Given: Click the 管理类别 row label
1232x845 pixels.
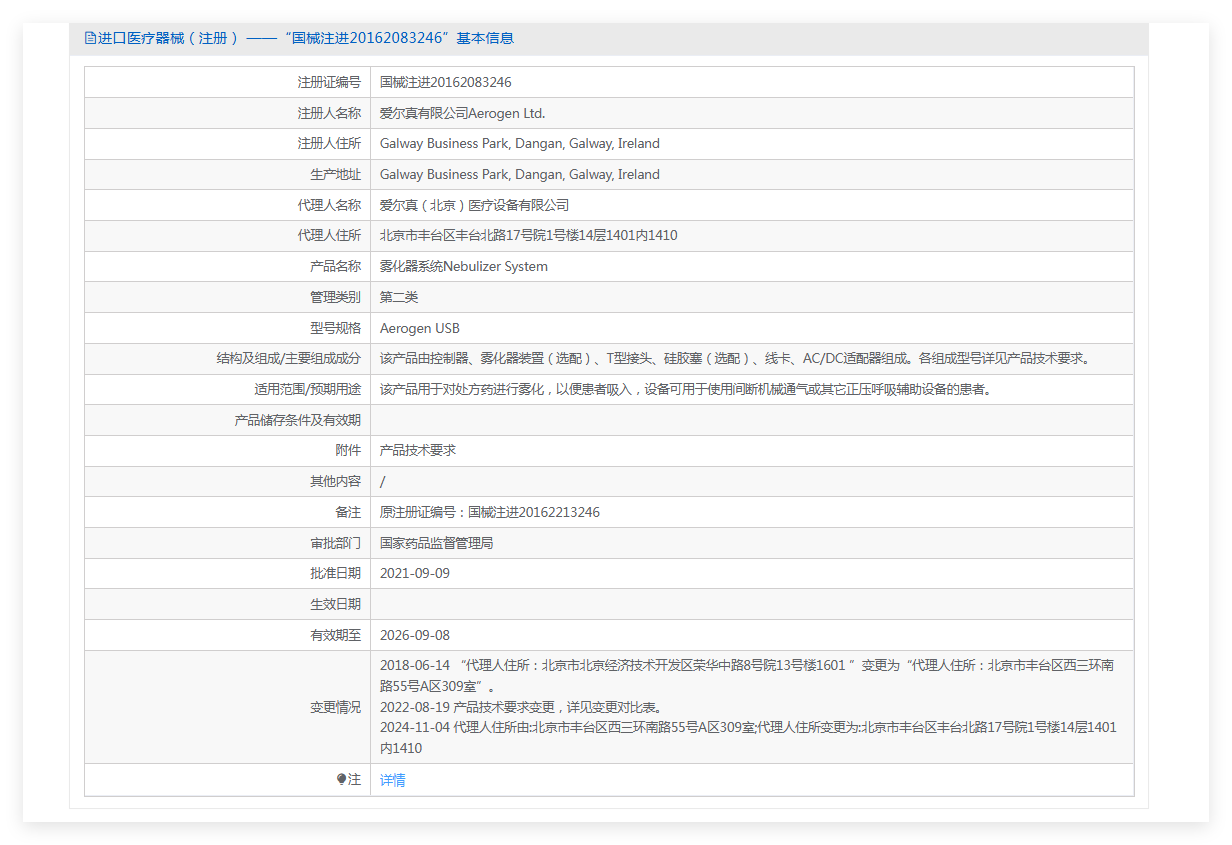Looking at the screenshot, I should (335, 297).
